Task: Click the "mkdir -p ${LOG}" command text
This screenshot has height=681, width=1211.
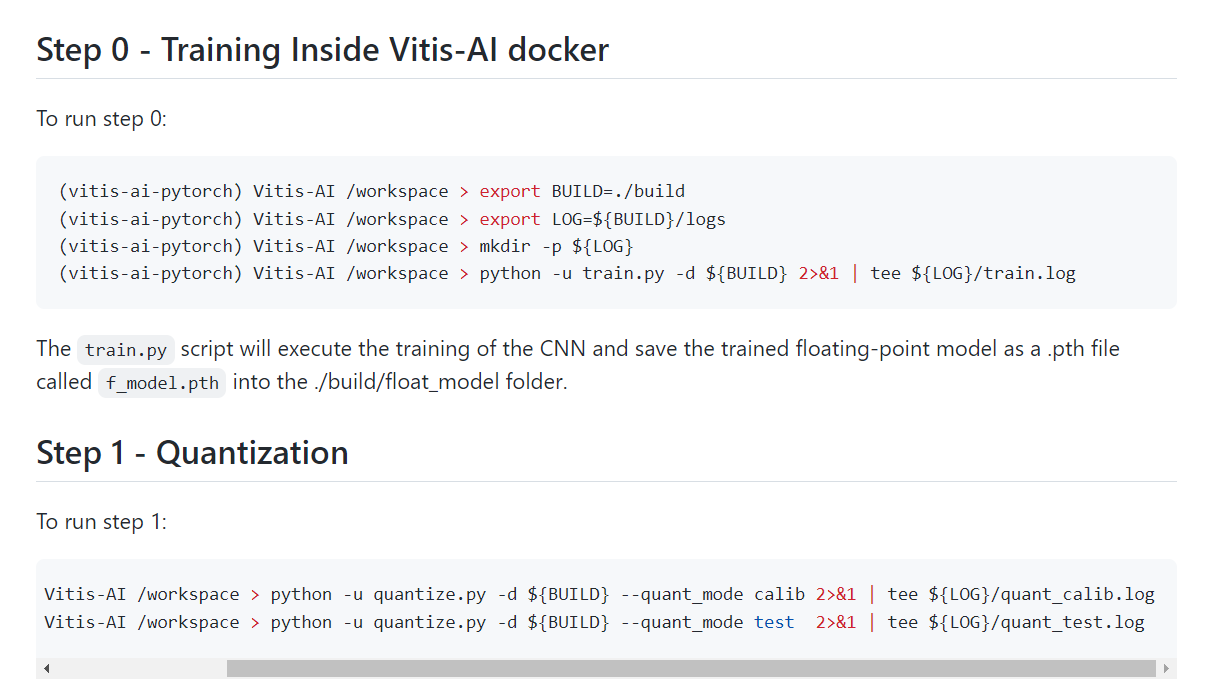Action: tap(556, 246)
